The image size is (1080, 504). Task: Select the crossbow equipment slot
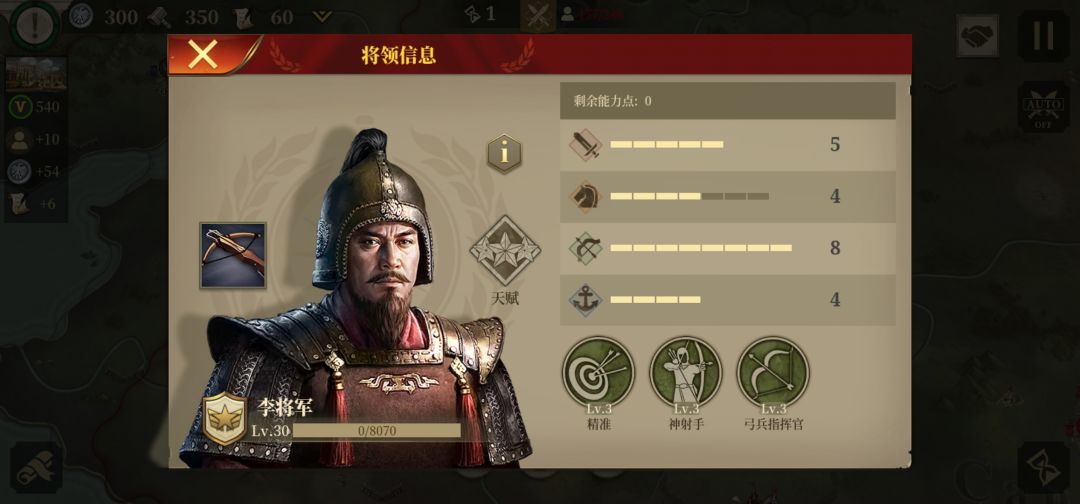pos(233,255)
